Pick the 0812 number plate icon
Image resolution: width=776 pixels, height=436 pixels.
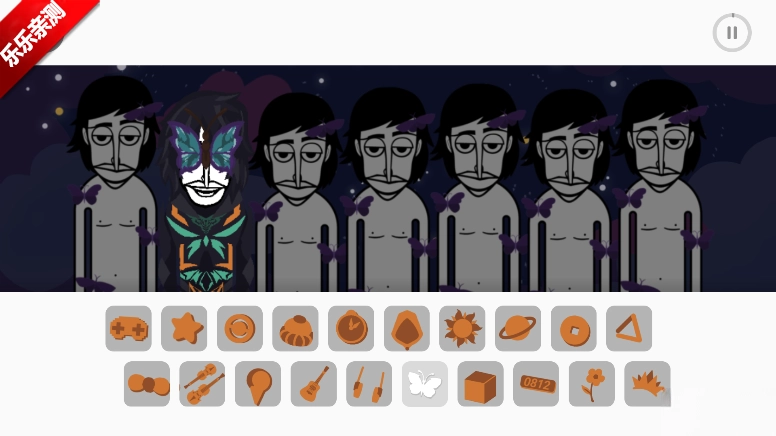pyautogui.click(x=536, y=384)
